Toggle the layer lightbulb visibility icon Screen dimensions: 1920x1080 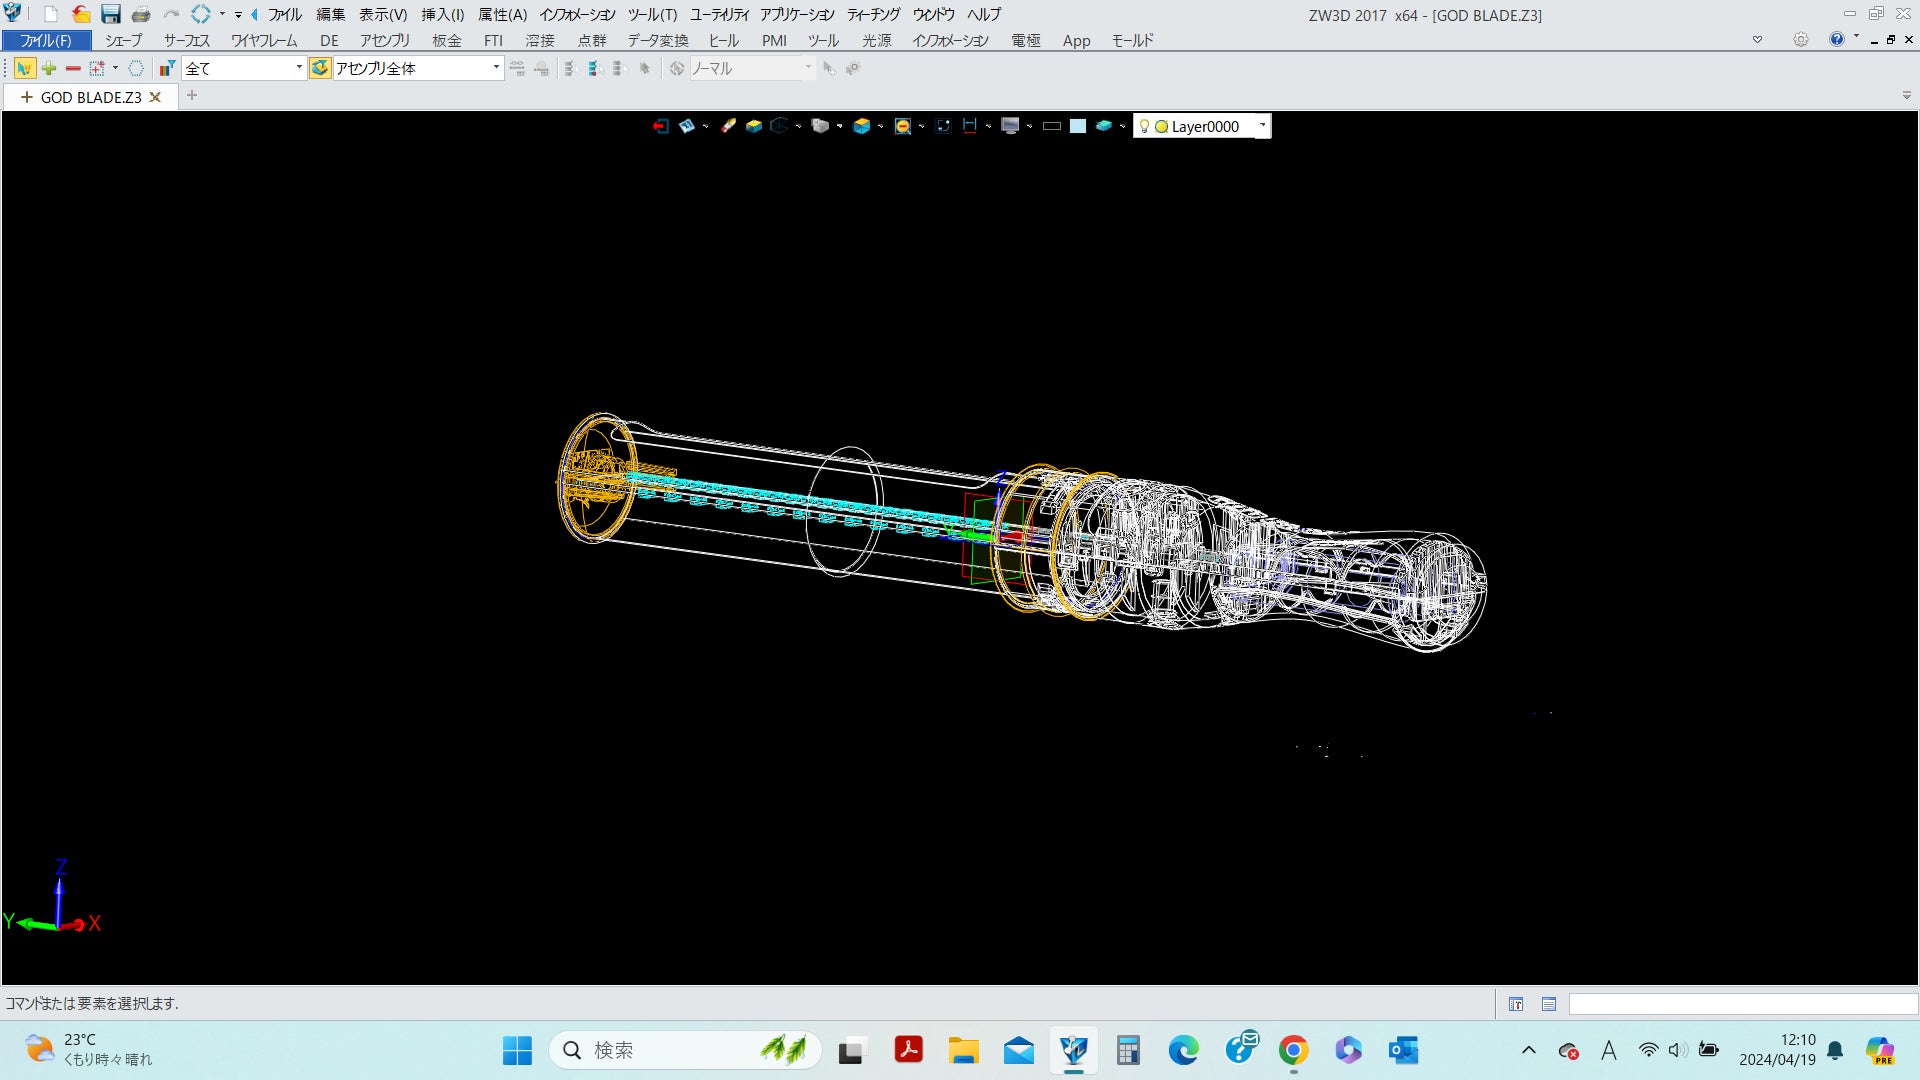point(1145,127)
